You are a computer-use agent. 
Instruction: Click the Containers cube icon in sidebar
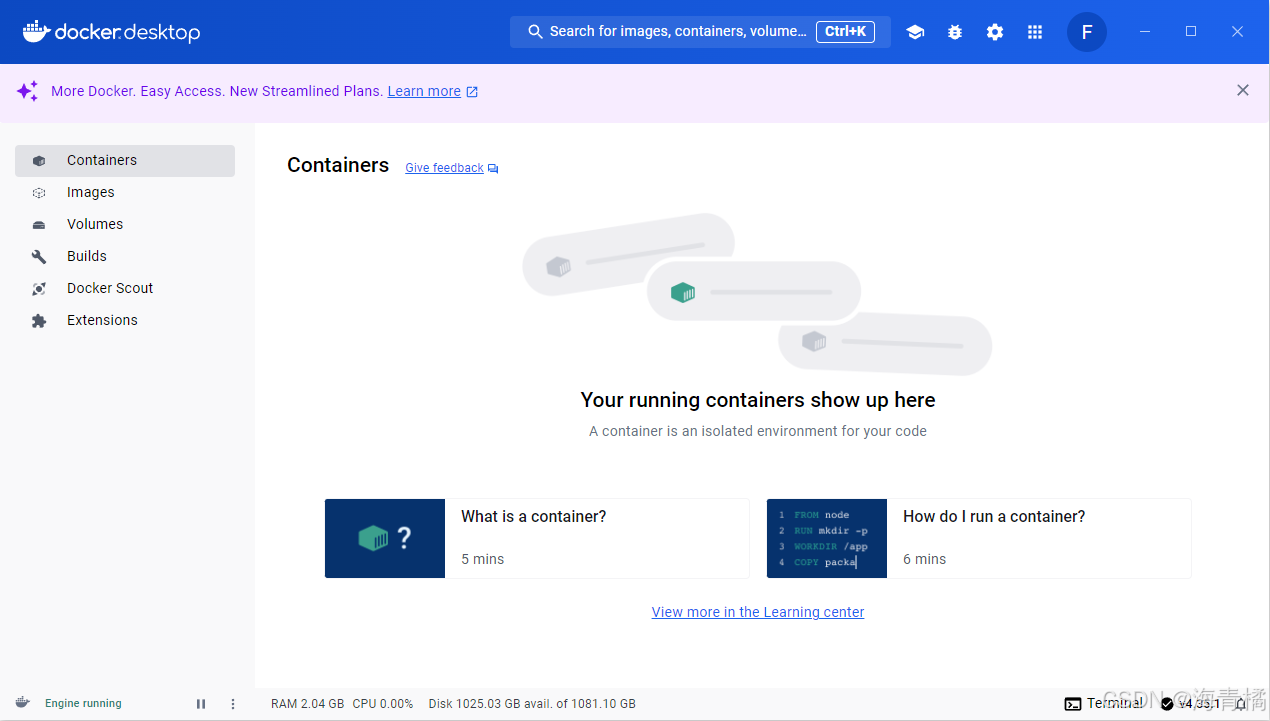(39, 161)
